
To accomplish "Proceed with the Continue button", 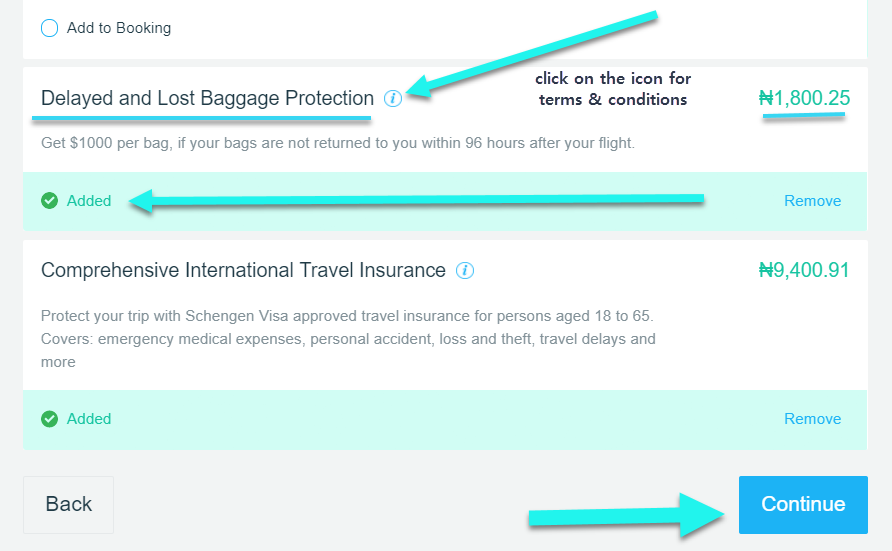I will 803,504.
